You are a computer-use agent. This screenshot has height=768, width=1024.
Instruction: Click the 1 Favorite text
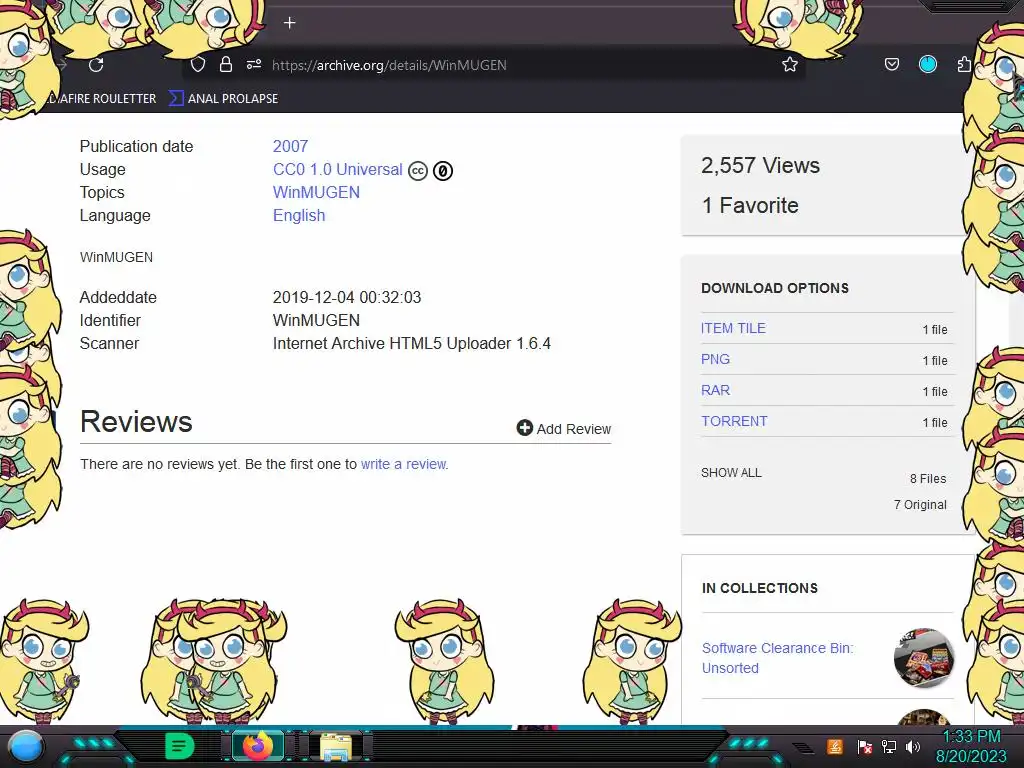[x=750, y=206]
